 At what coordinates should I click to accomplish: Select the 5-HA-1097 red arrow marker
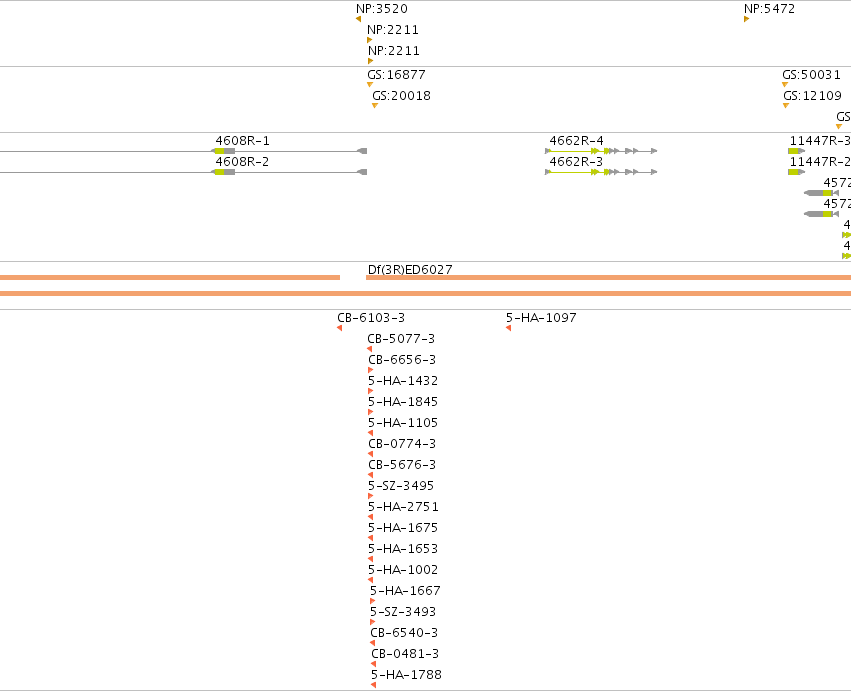pos(509,328)
